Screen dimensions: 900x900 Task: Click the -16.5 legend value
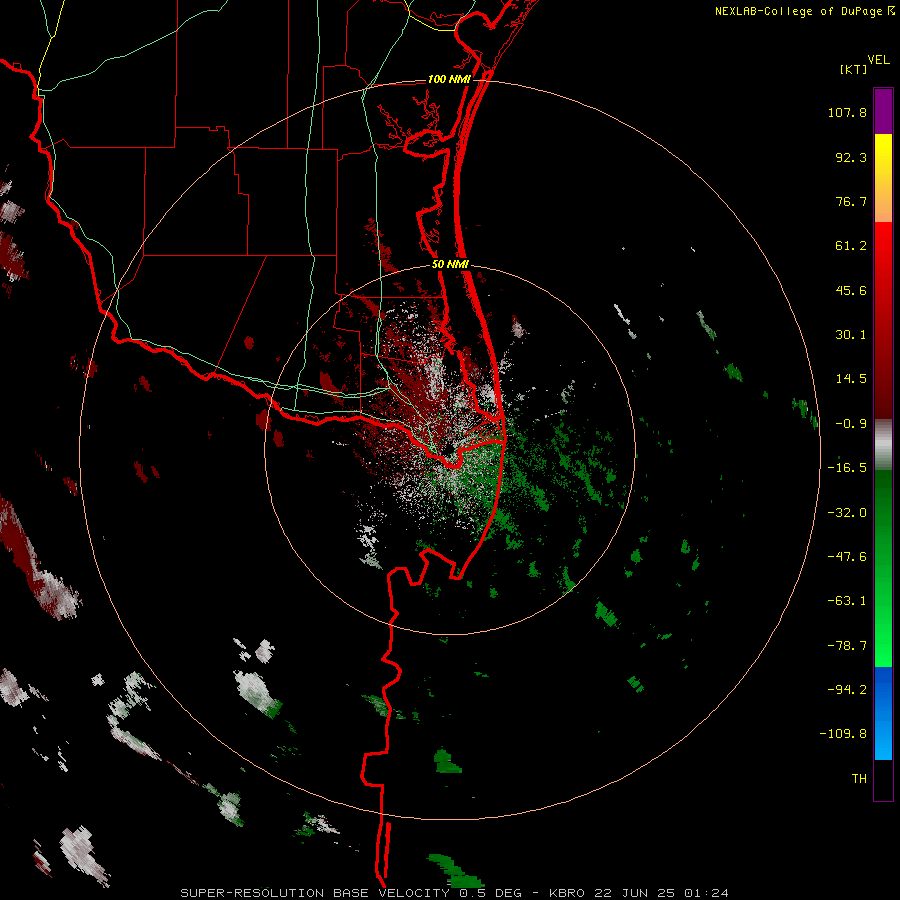click(847, 468)
